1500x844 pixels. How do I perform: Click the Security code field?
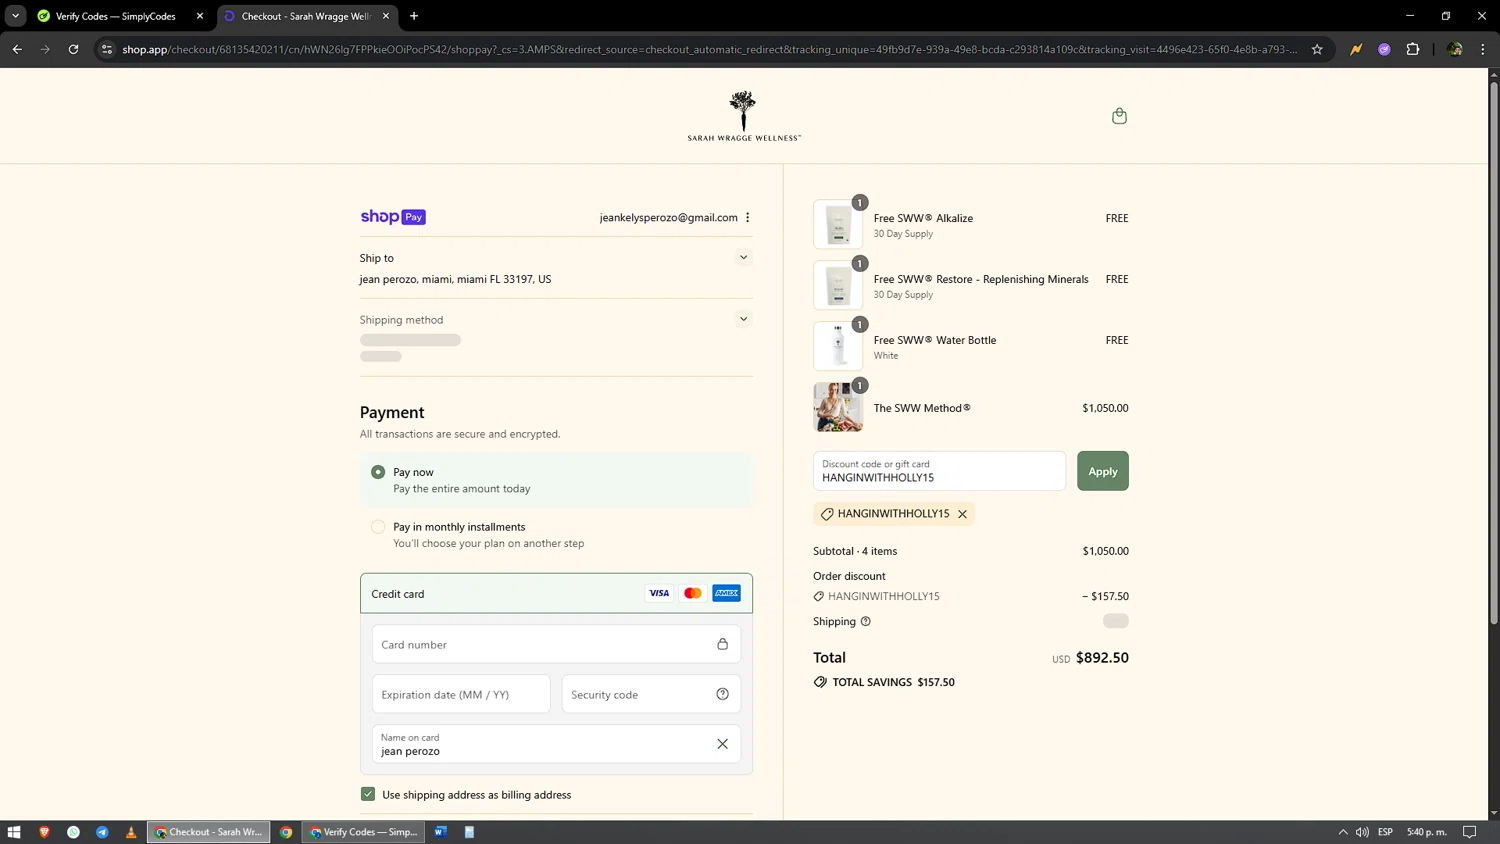click(x=651, y=694)
